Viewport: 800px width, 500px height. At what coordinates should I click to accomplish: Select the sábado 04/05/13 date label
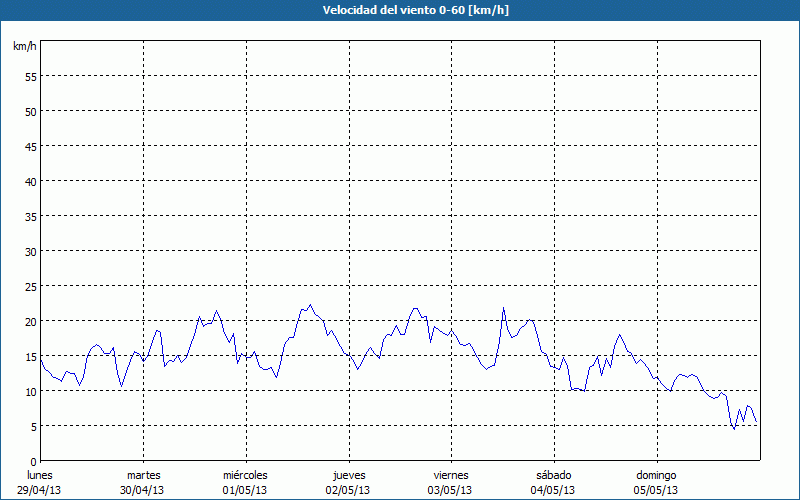tap(553, 482)
